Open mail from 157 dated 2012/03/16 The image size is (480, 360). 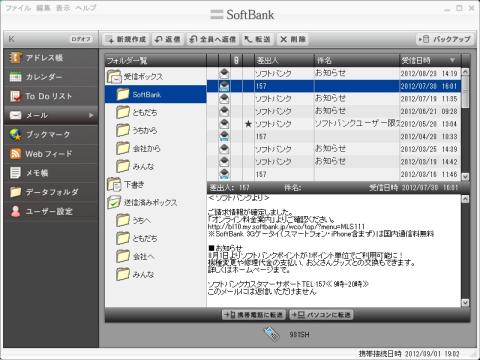click(334, 174)
